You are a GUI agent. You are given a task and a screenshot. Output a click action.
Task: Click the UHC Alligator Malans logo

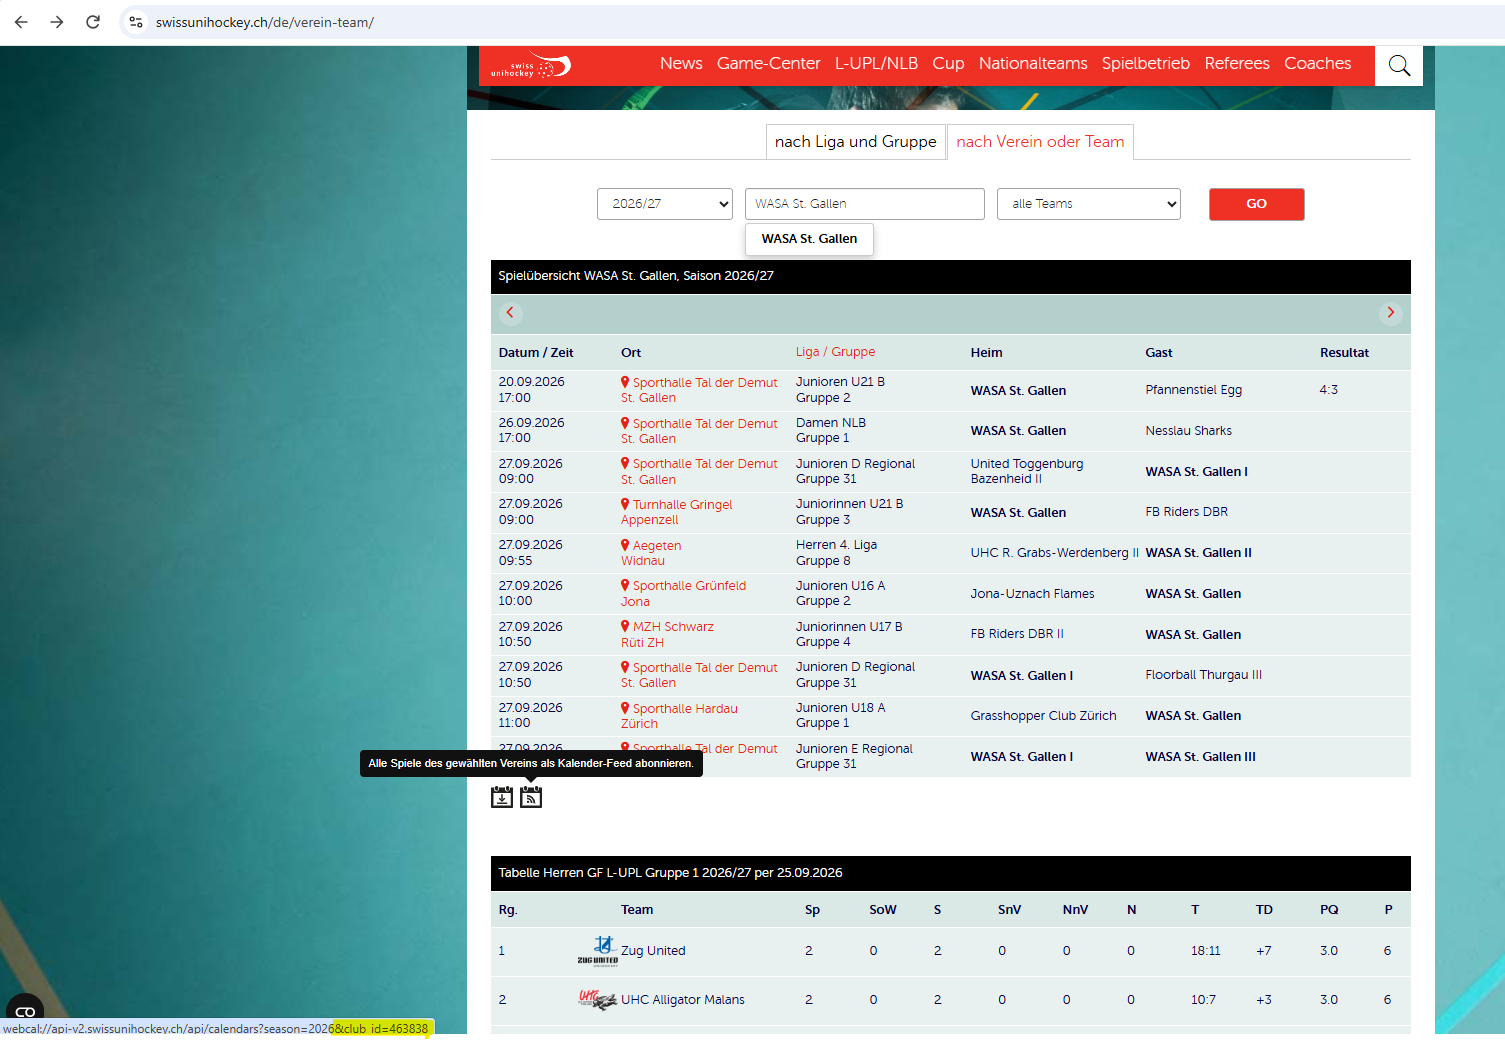(x=598, y=1000)
